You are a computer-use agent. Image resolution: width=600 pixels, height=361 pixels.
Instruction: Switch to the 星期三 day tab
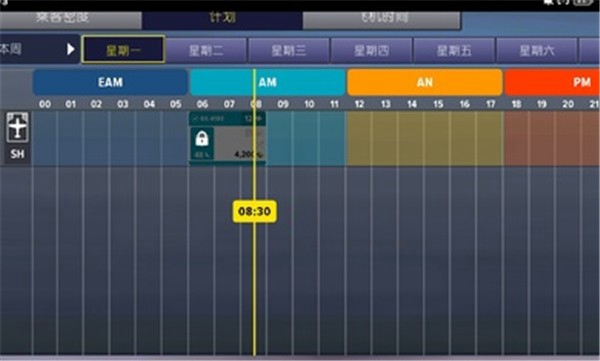[289, 50]
